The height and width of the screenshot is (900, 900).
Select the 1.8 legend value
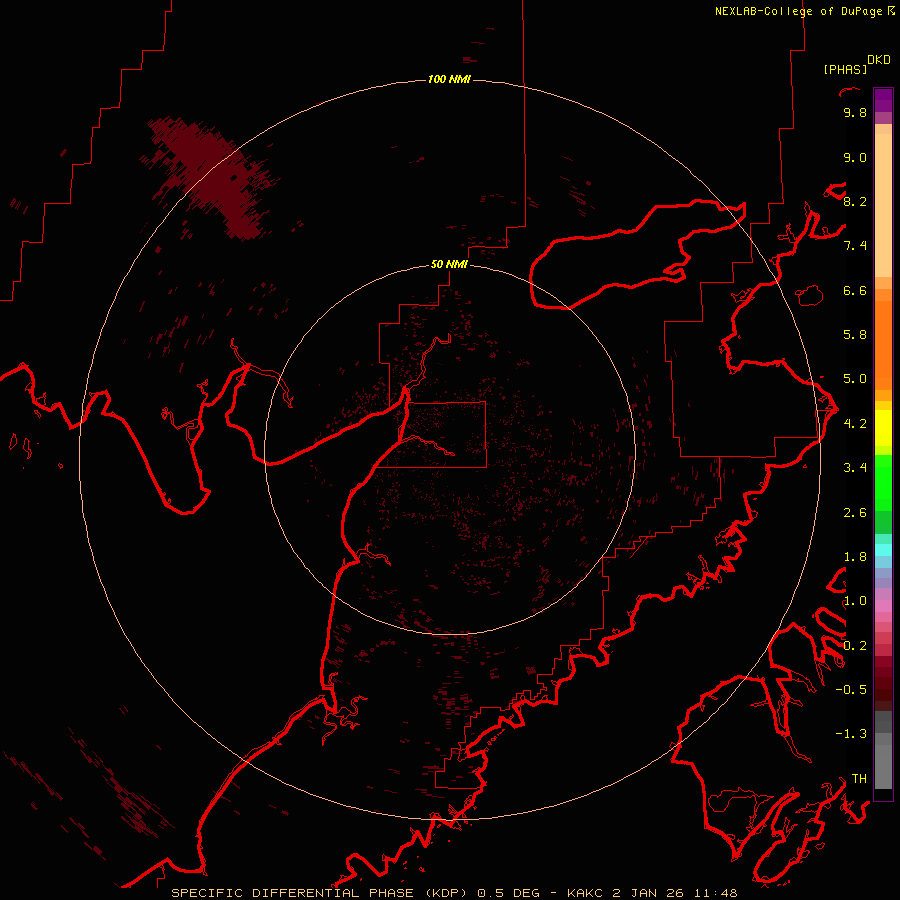[855, 557]
